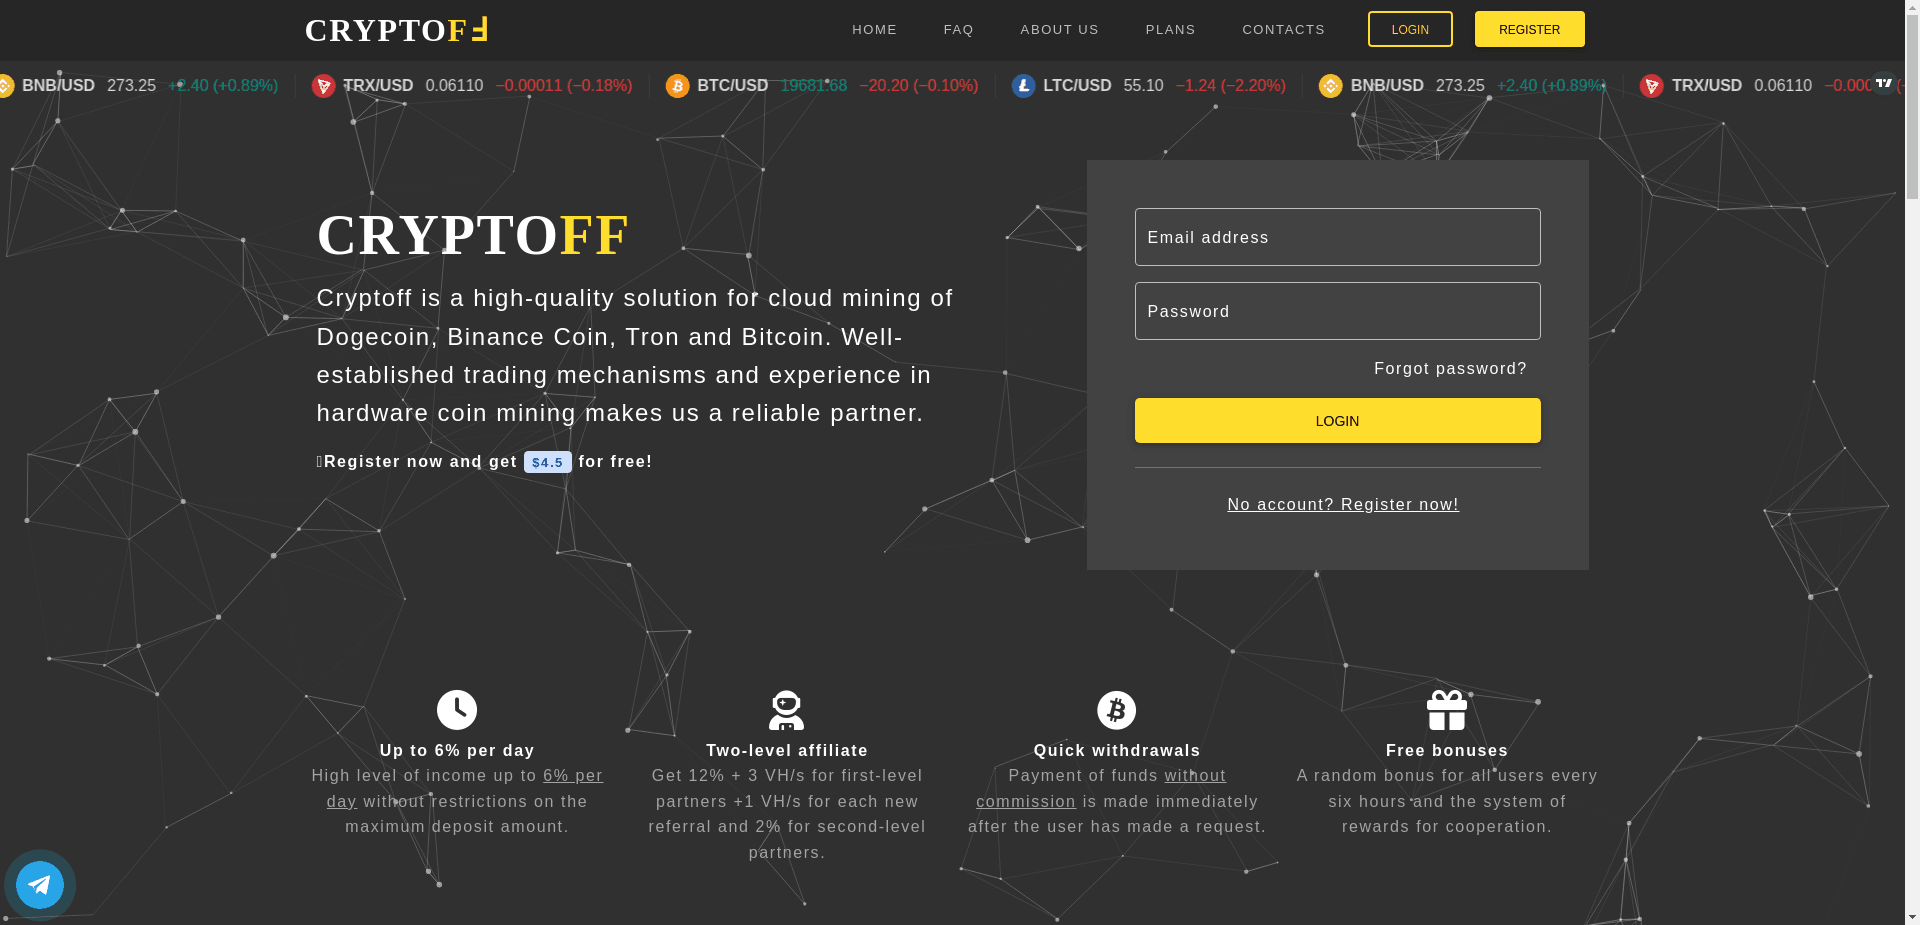This screenshot has width=1920, height=925.
Task: Click the CRYPTOFF logo in the header
Action: tap(395, 29)
